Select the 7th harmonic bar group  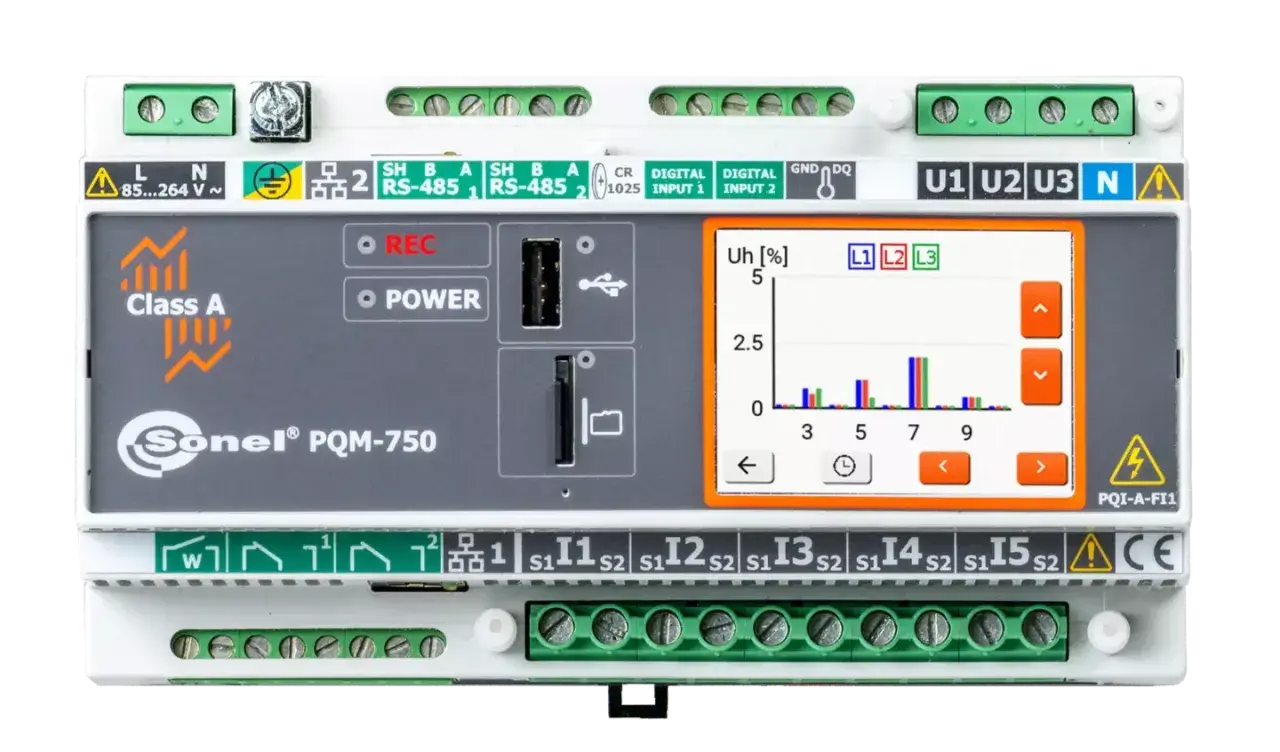tap(918, 382)
